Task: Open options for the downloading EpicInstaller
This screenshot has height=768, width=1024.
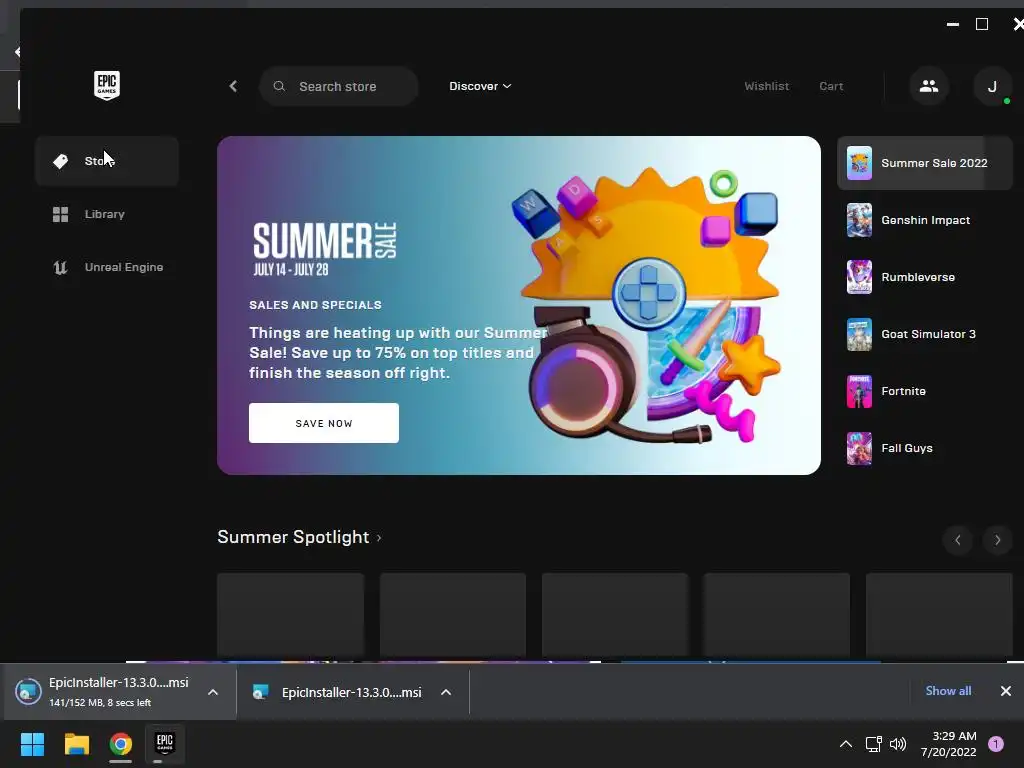Action: point(213,692)
